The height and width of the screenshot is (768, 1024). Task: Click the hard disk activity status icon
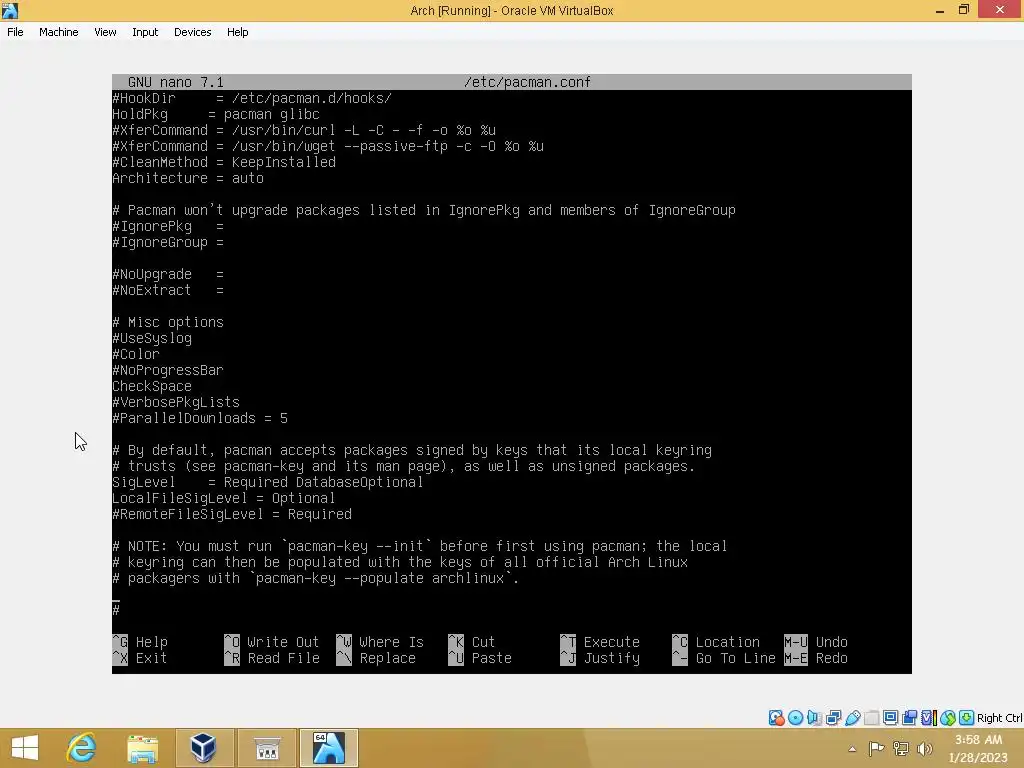[776, 718]
